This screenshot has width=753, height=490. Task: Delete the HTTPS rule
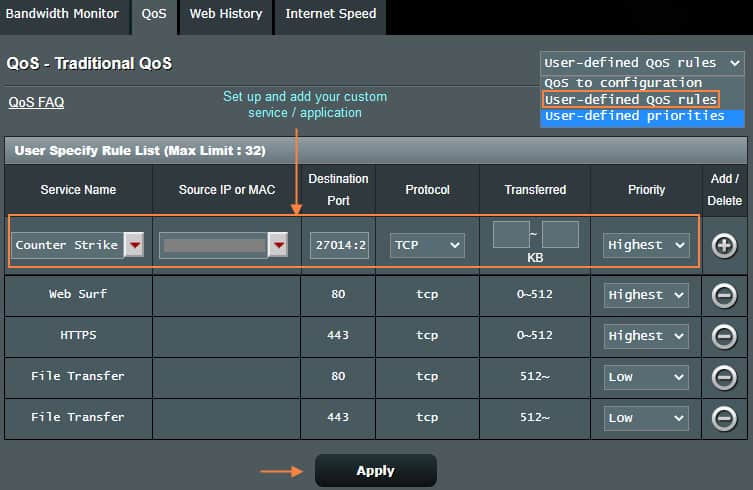point(724,336)
